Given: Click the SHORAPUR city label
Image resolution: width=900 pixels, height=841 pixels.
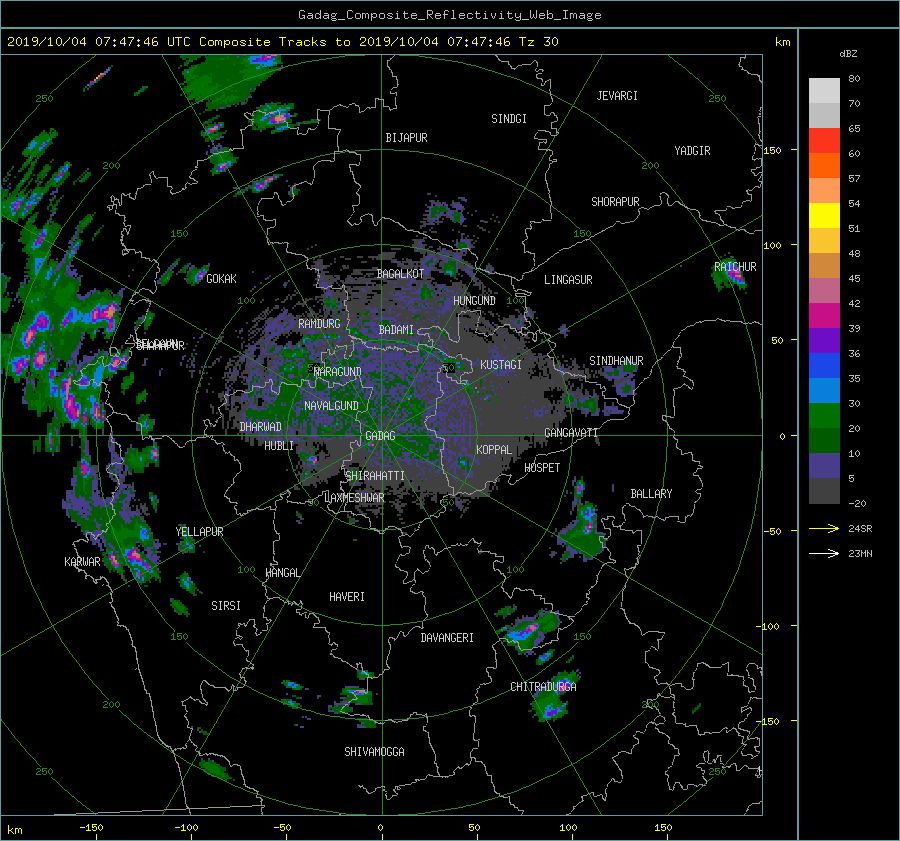Looking at the screenshot, I should (615, 202).
